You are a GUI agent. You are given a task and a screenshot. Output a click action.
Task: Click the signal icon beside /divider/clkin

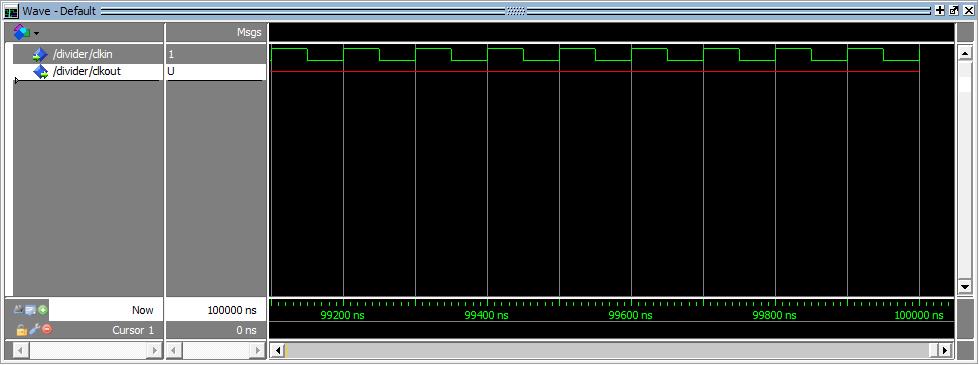pos(41,55)
